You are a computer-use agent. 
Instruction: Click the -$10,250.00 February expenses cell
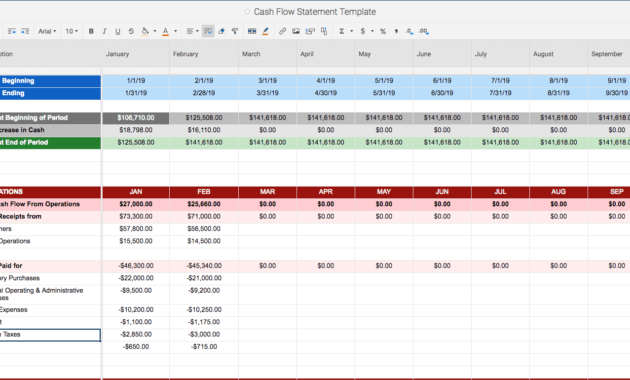[204, 310]
